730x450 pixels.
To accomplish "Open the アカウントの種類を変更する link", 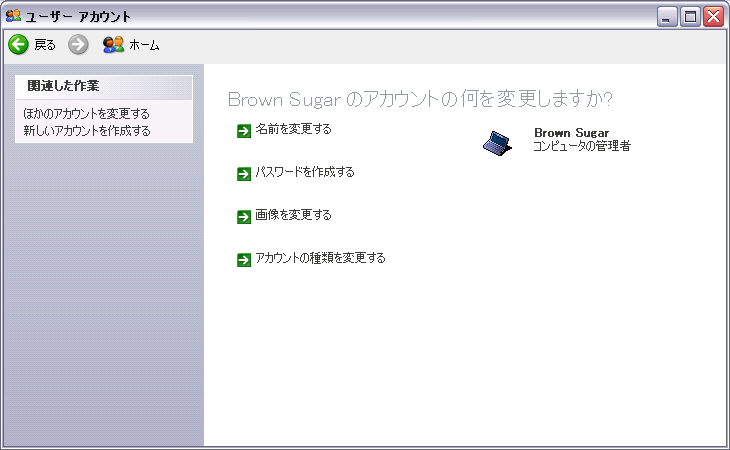I will (320, 257).
